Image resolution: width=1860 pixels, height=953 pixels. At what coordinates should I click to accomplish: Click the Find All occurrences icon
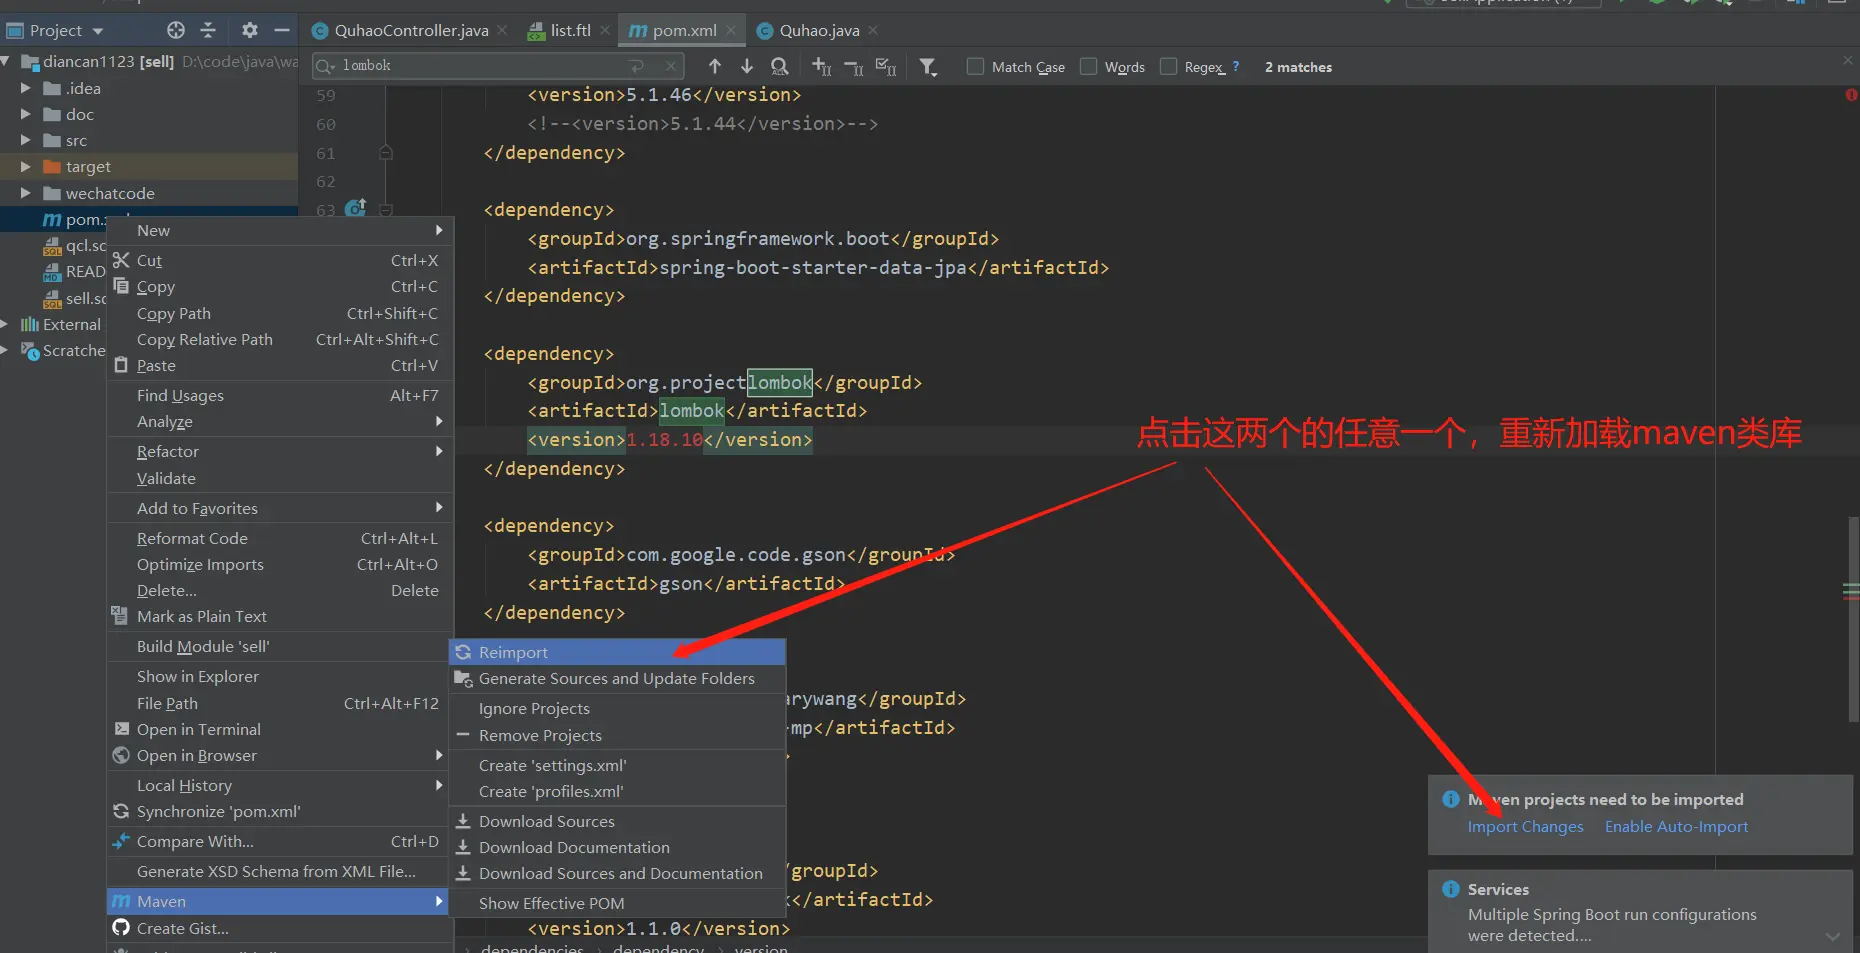(780, 66)
